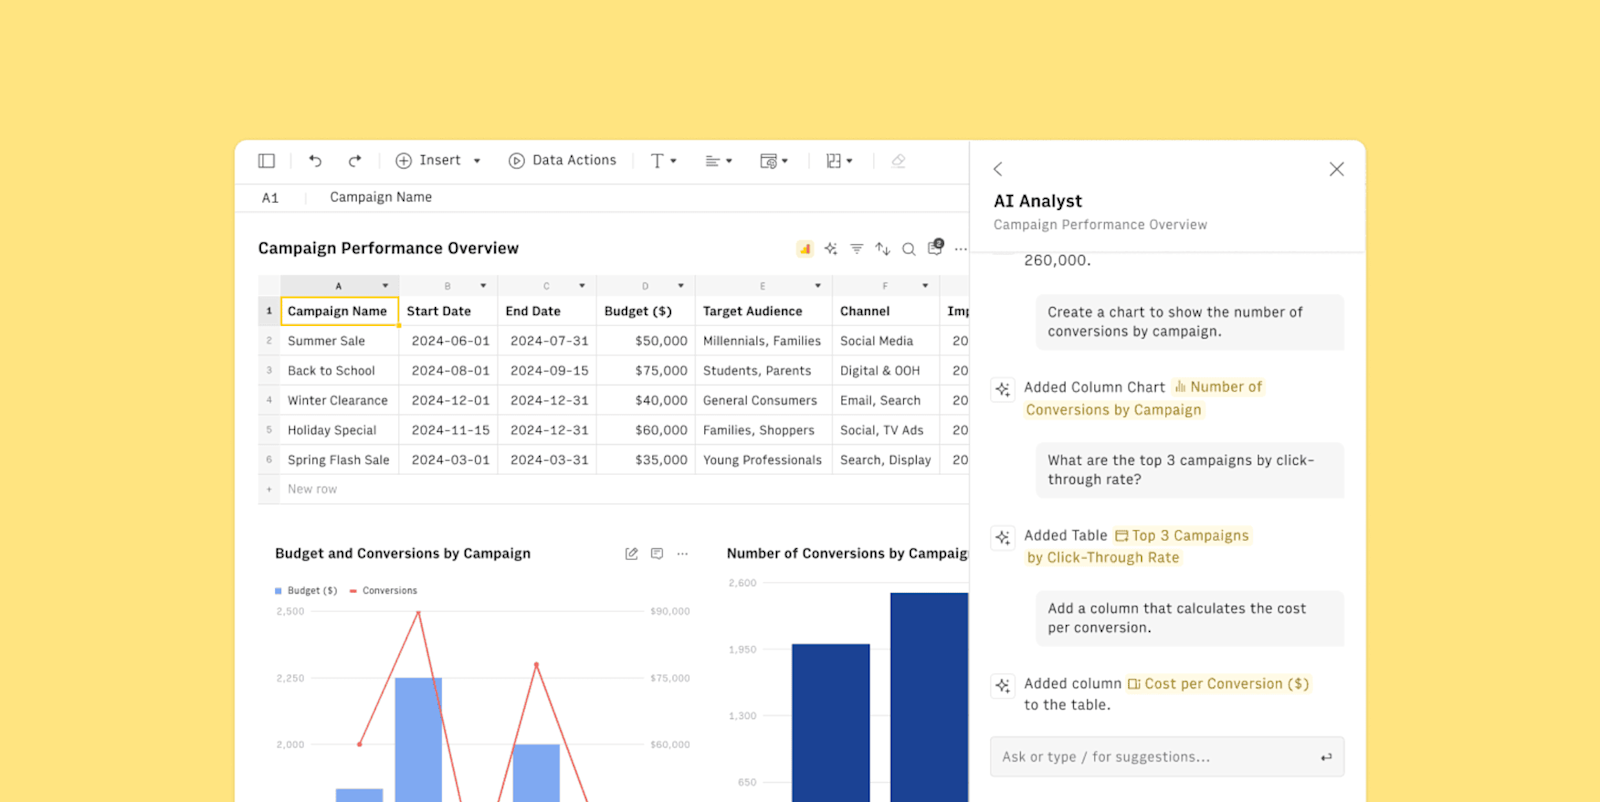This screenshot has width=1600, height=802.
Task: Open column D dropdown arrow
Action: click(681, 286)
